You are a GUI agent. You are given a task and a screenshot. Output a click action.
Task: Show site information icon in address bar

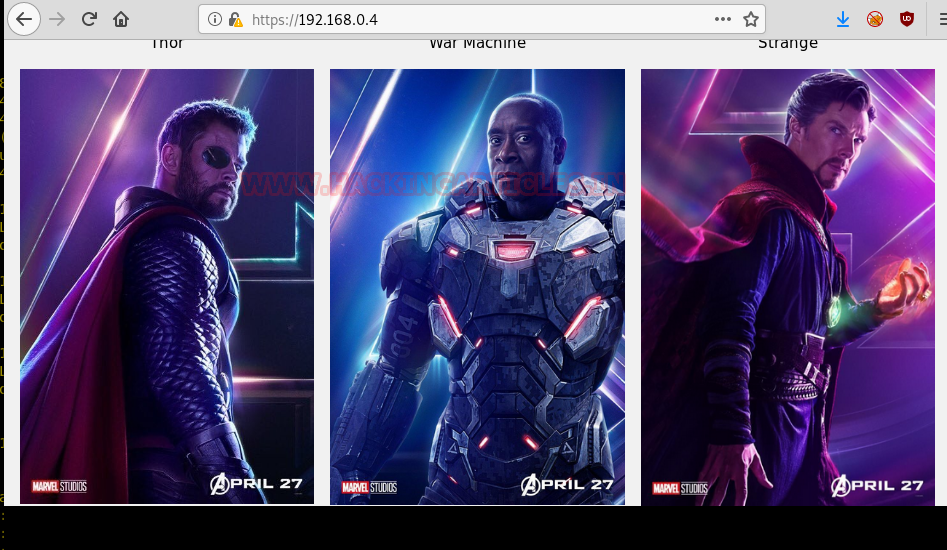[214, 19]
